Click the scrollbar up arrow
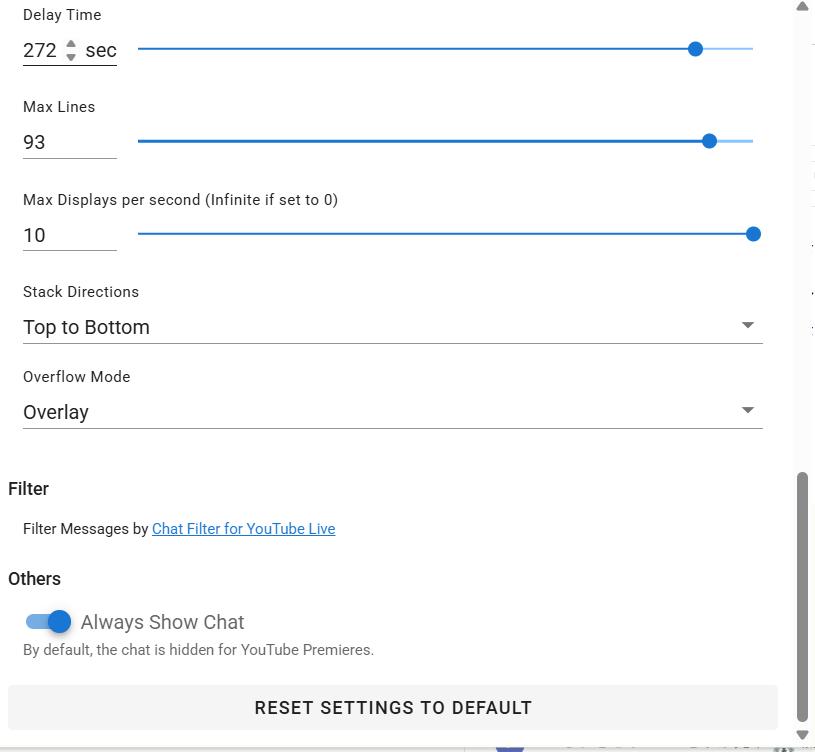The image size is (815, 752). click(802, 6)
